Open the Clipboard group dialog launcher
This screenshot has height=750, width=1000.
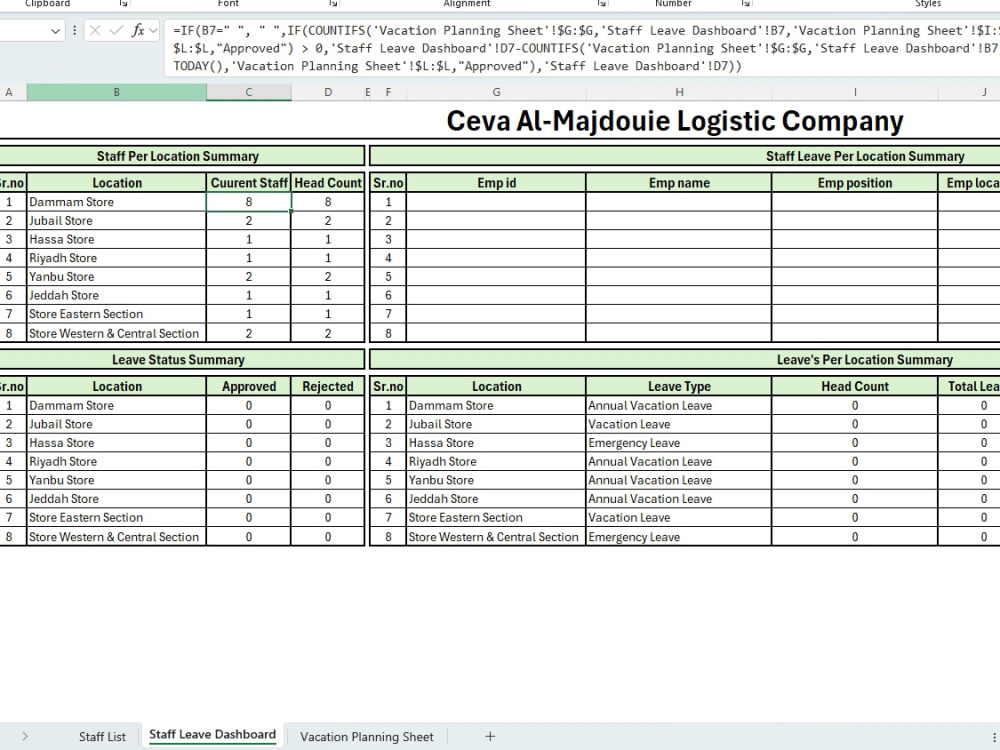click(123, 4)
